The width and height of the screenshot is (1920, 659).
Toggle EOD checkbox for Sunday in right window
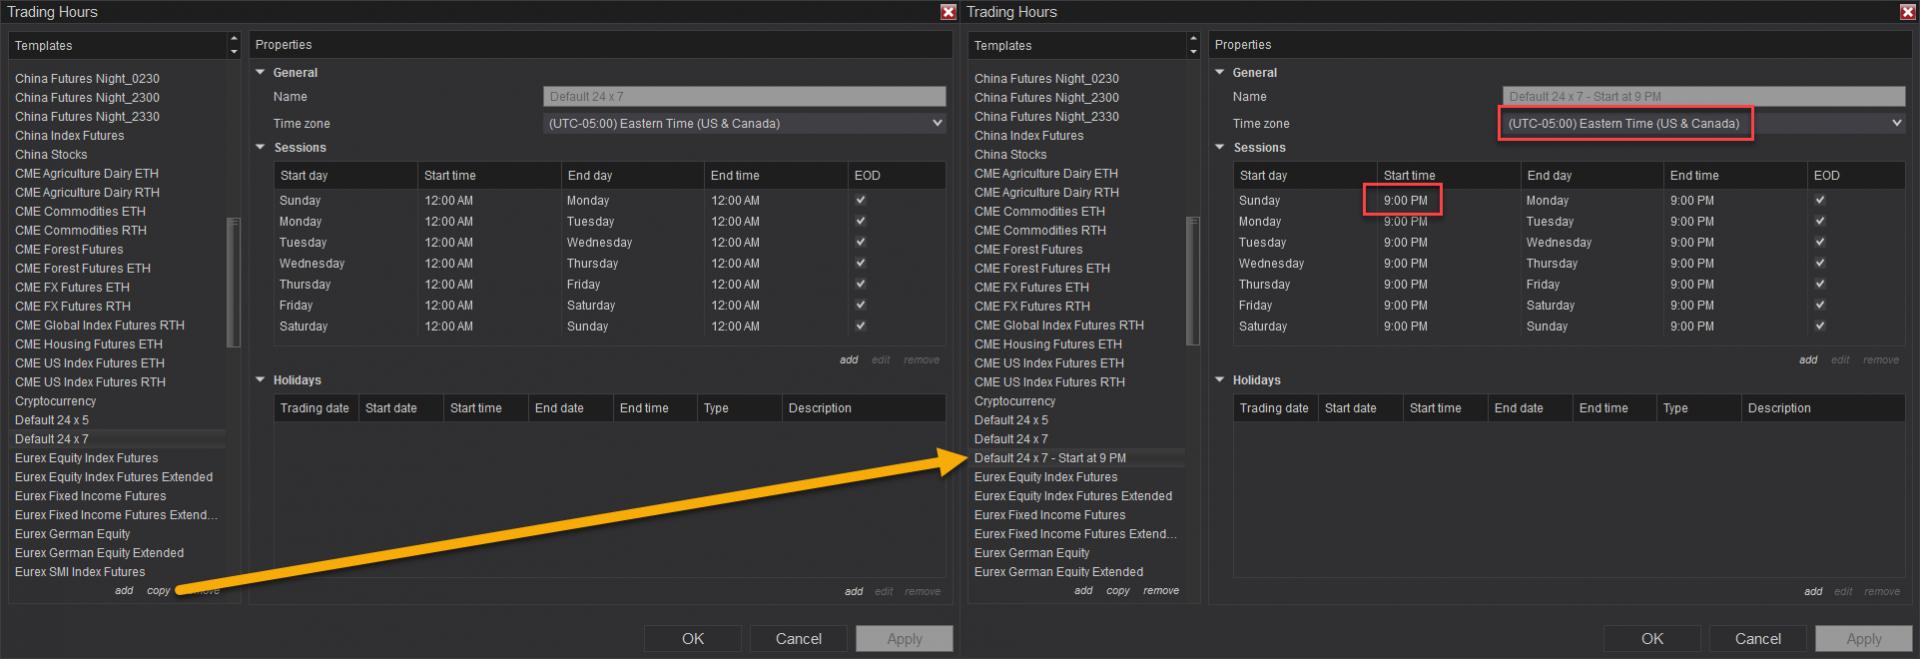pos(1821,200)
